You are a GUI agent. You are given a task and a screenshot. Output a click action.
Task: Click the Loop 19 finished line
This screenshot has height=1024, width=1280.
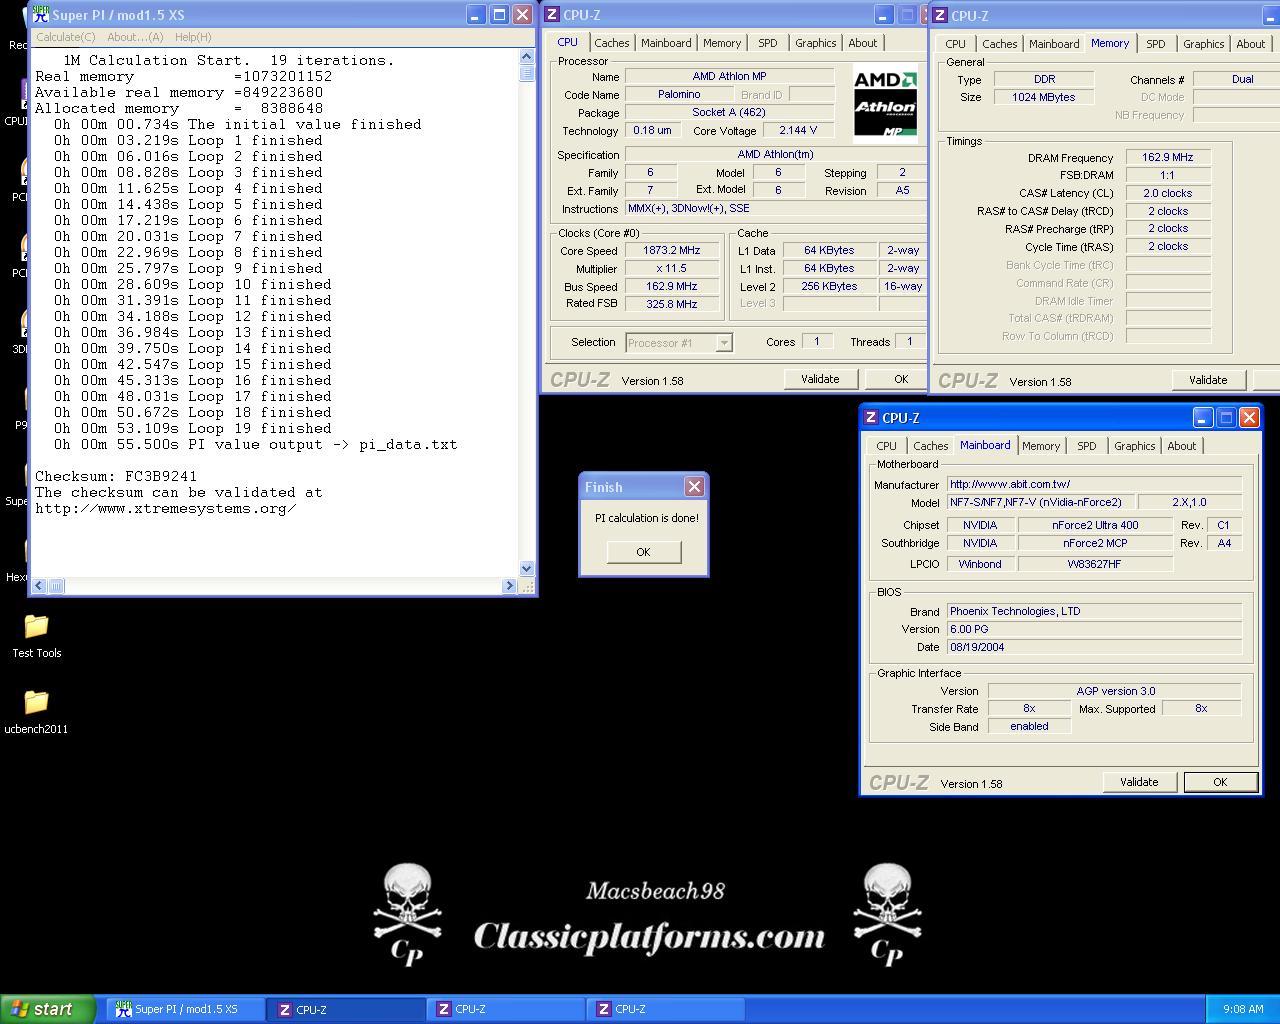(x=193, y=428)
